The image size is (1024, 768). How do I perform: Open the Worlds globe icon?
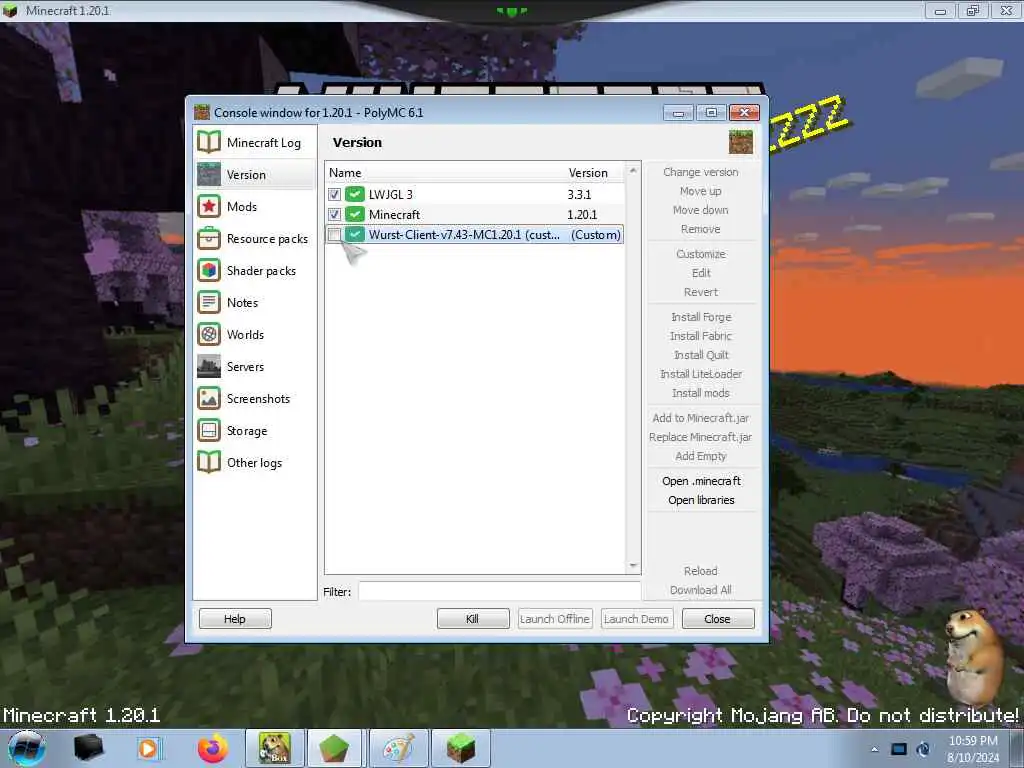point(209,334)
